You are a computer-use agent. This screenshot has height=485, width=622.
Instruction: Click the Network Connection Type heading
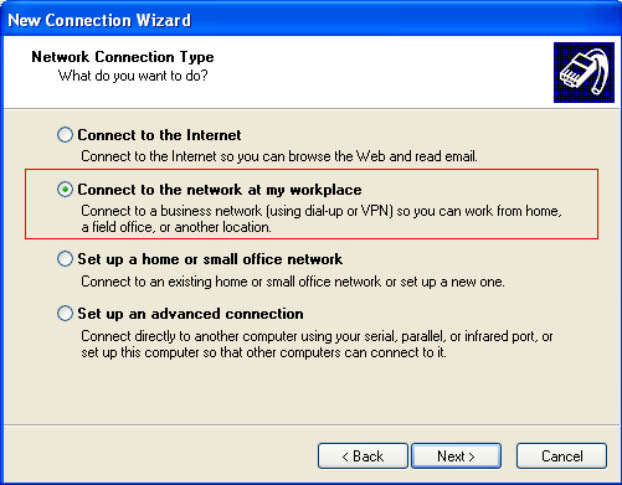point(123,57)
